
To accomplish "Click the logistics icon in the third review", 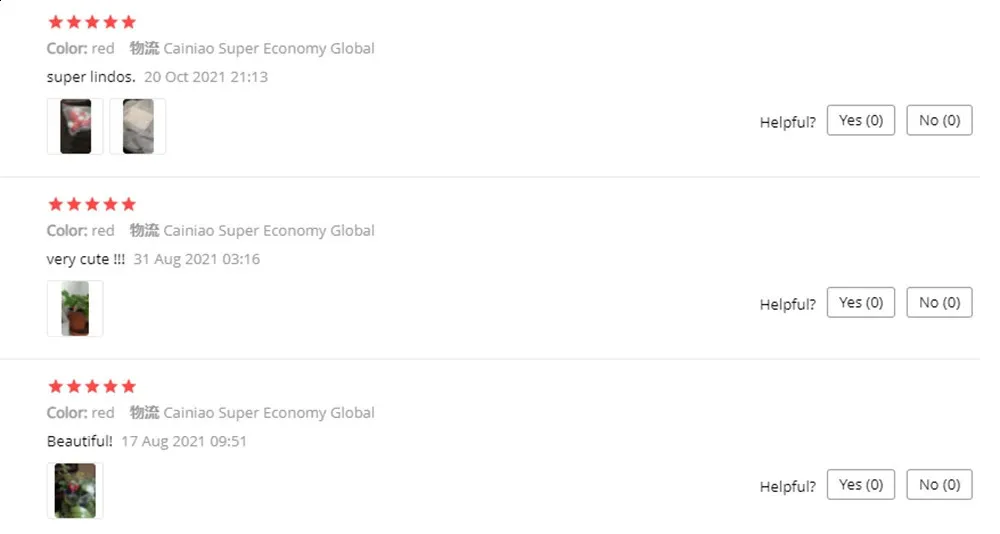I will pos(144,412).
